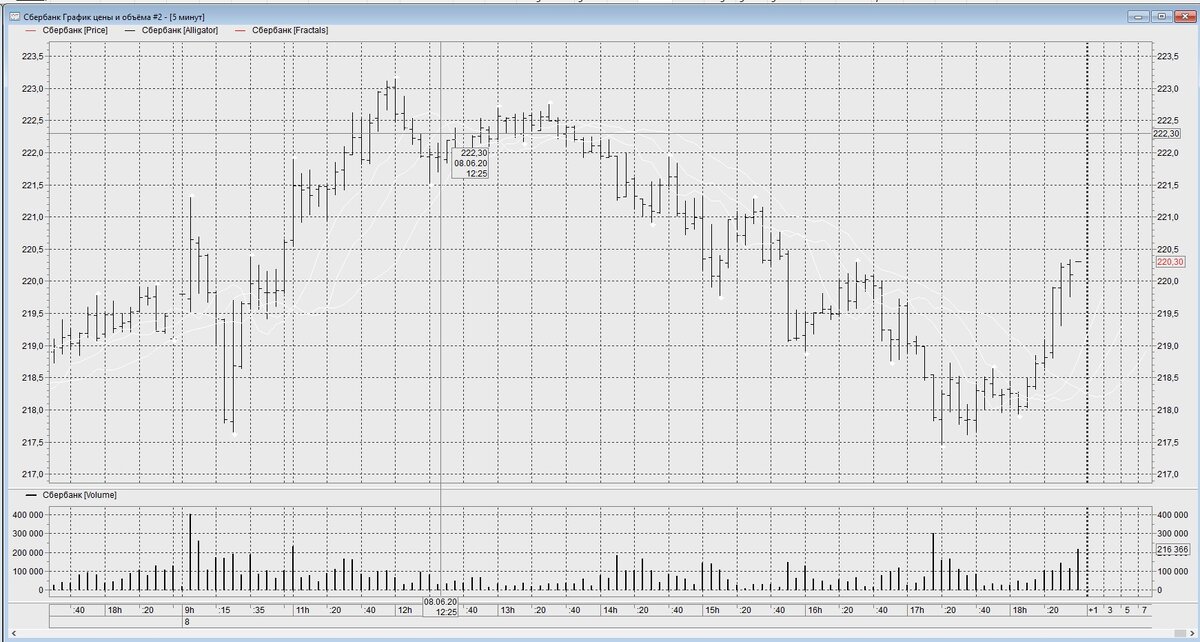This screenshot has width=1200, height=642.
Task: Click the red Price legend line sample
Action: point(29,31)
